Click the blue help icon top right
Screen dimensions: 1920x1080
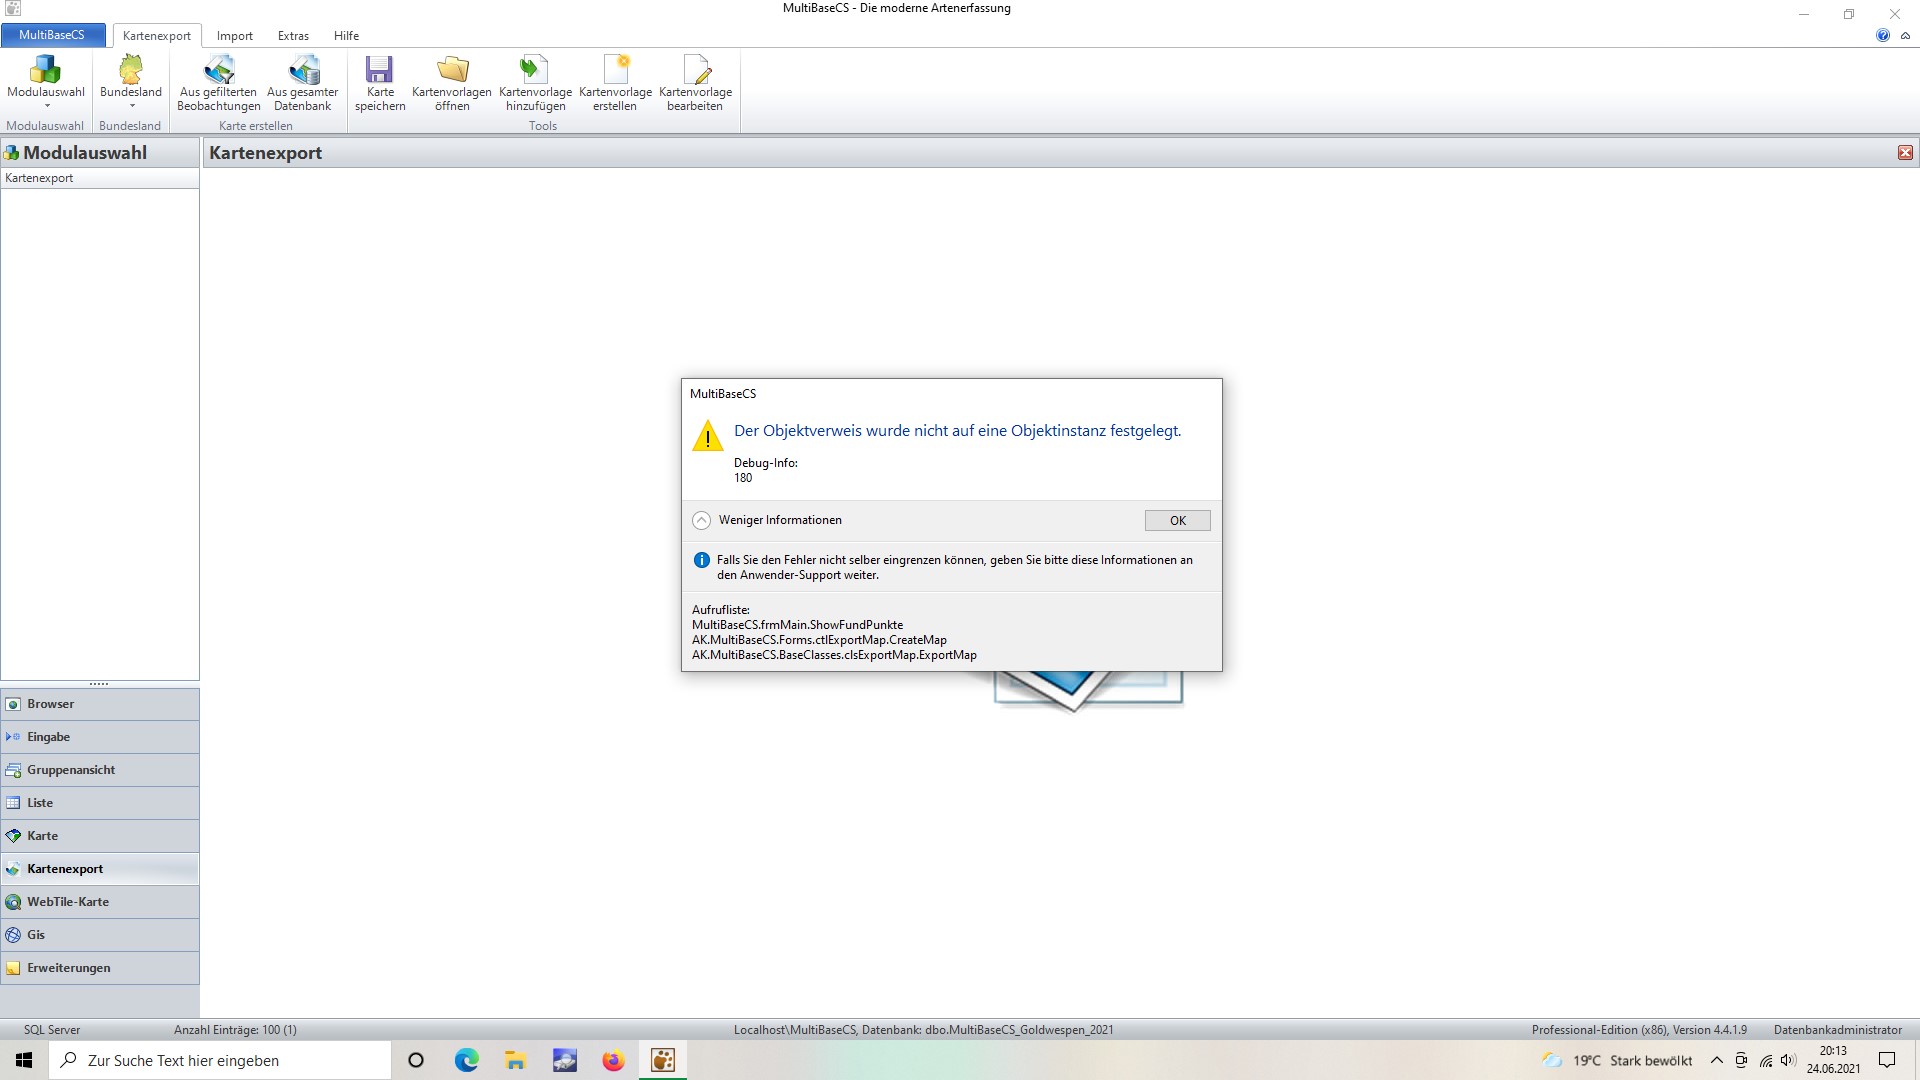click(1883, 35)
